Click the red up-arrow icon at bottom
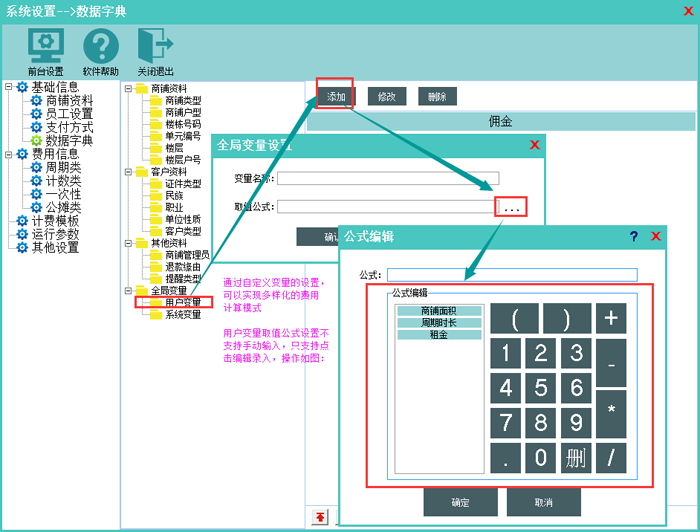700x532 pixels. tap(320, 516)
